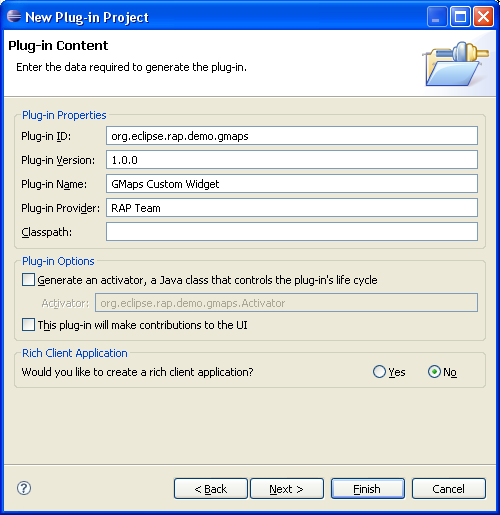Click the Rich Client Application group label
The image size is (500, 515).
tap(75, 353)
